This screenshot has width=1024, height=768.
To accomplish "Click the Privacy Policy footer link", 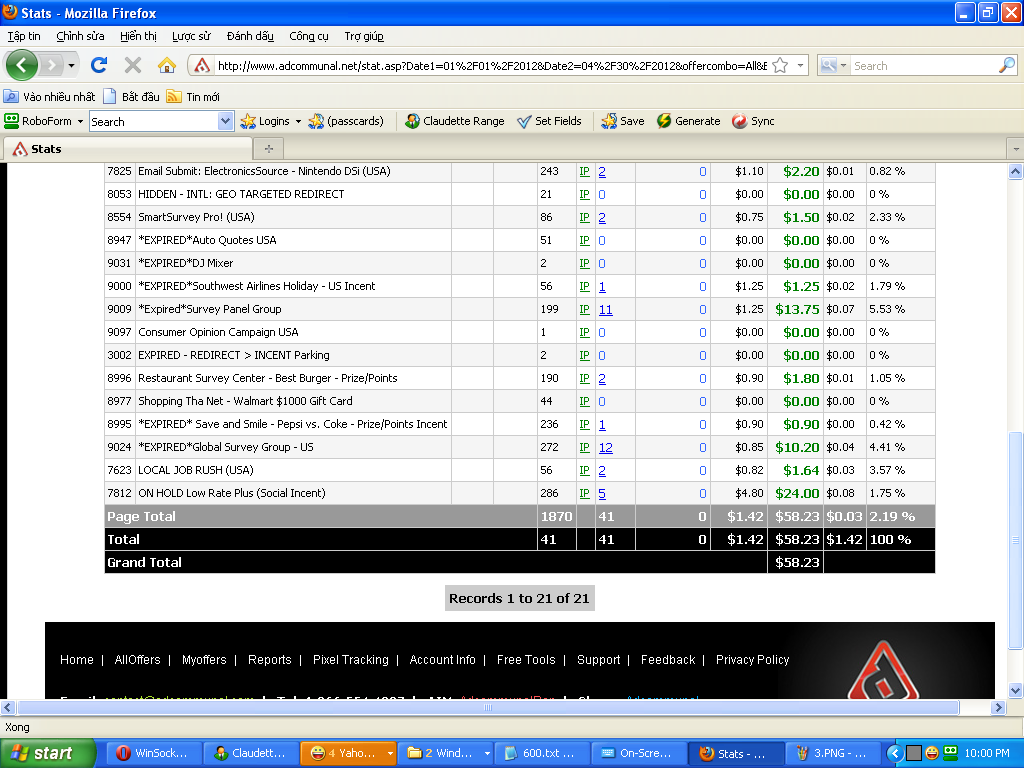I will 752,660.
